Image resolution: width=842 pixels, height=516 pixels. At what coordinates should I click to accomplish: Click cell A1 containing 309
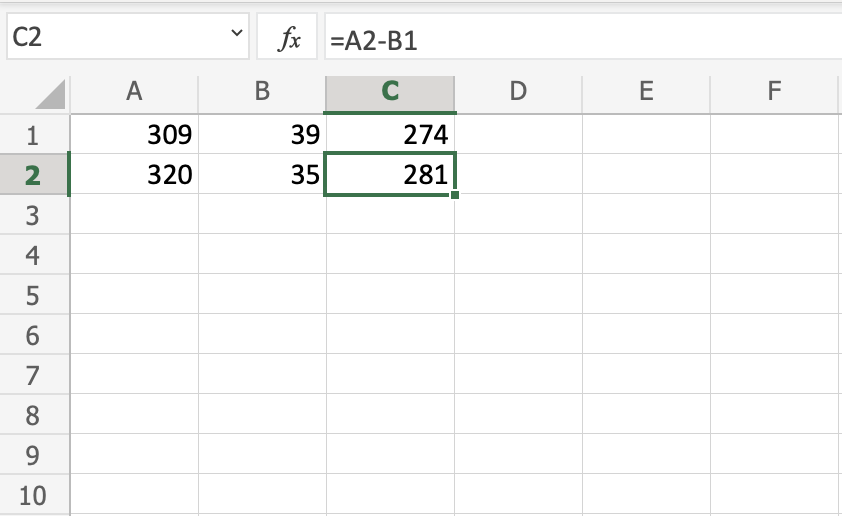point(134,134)
